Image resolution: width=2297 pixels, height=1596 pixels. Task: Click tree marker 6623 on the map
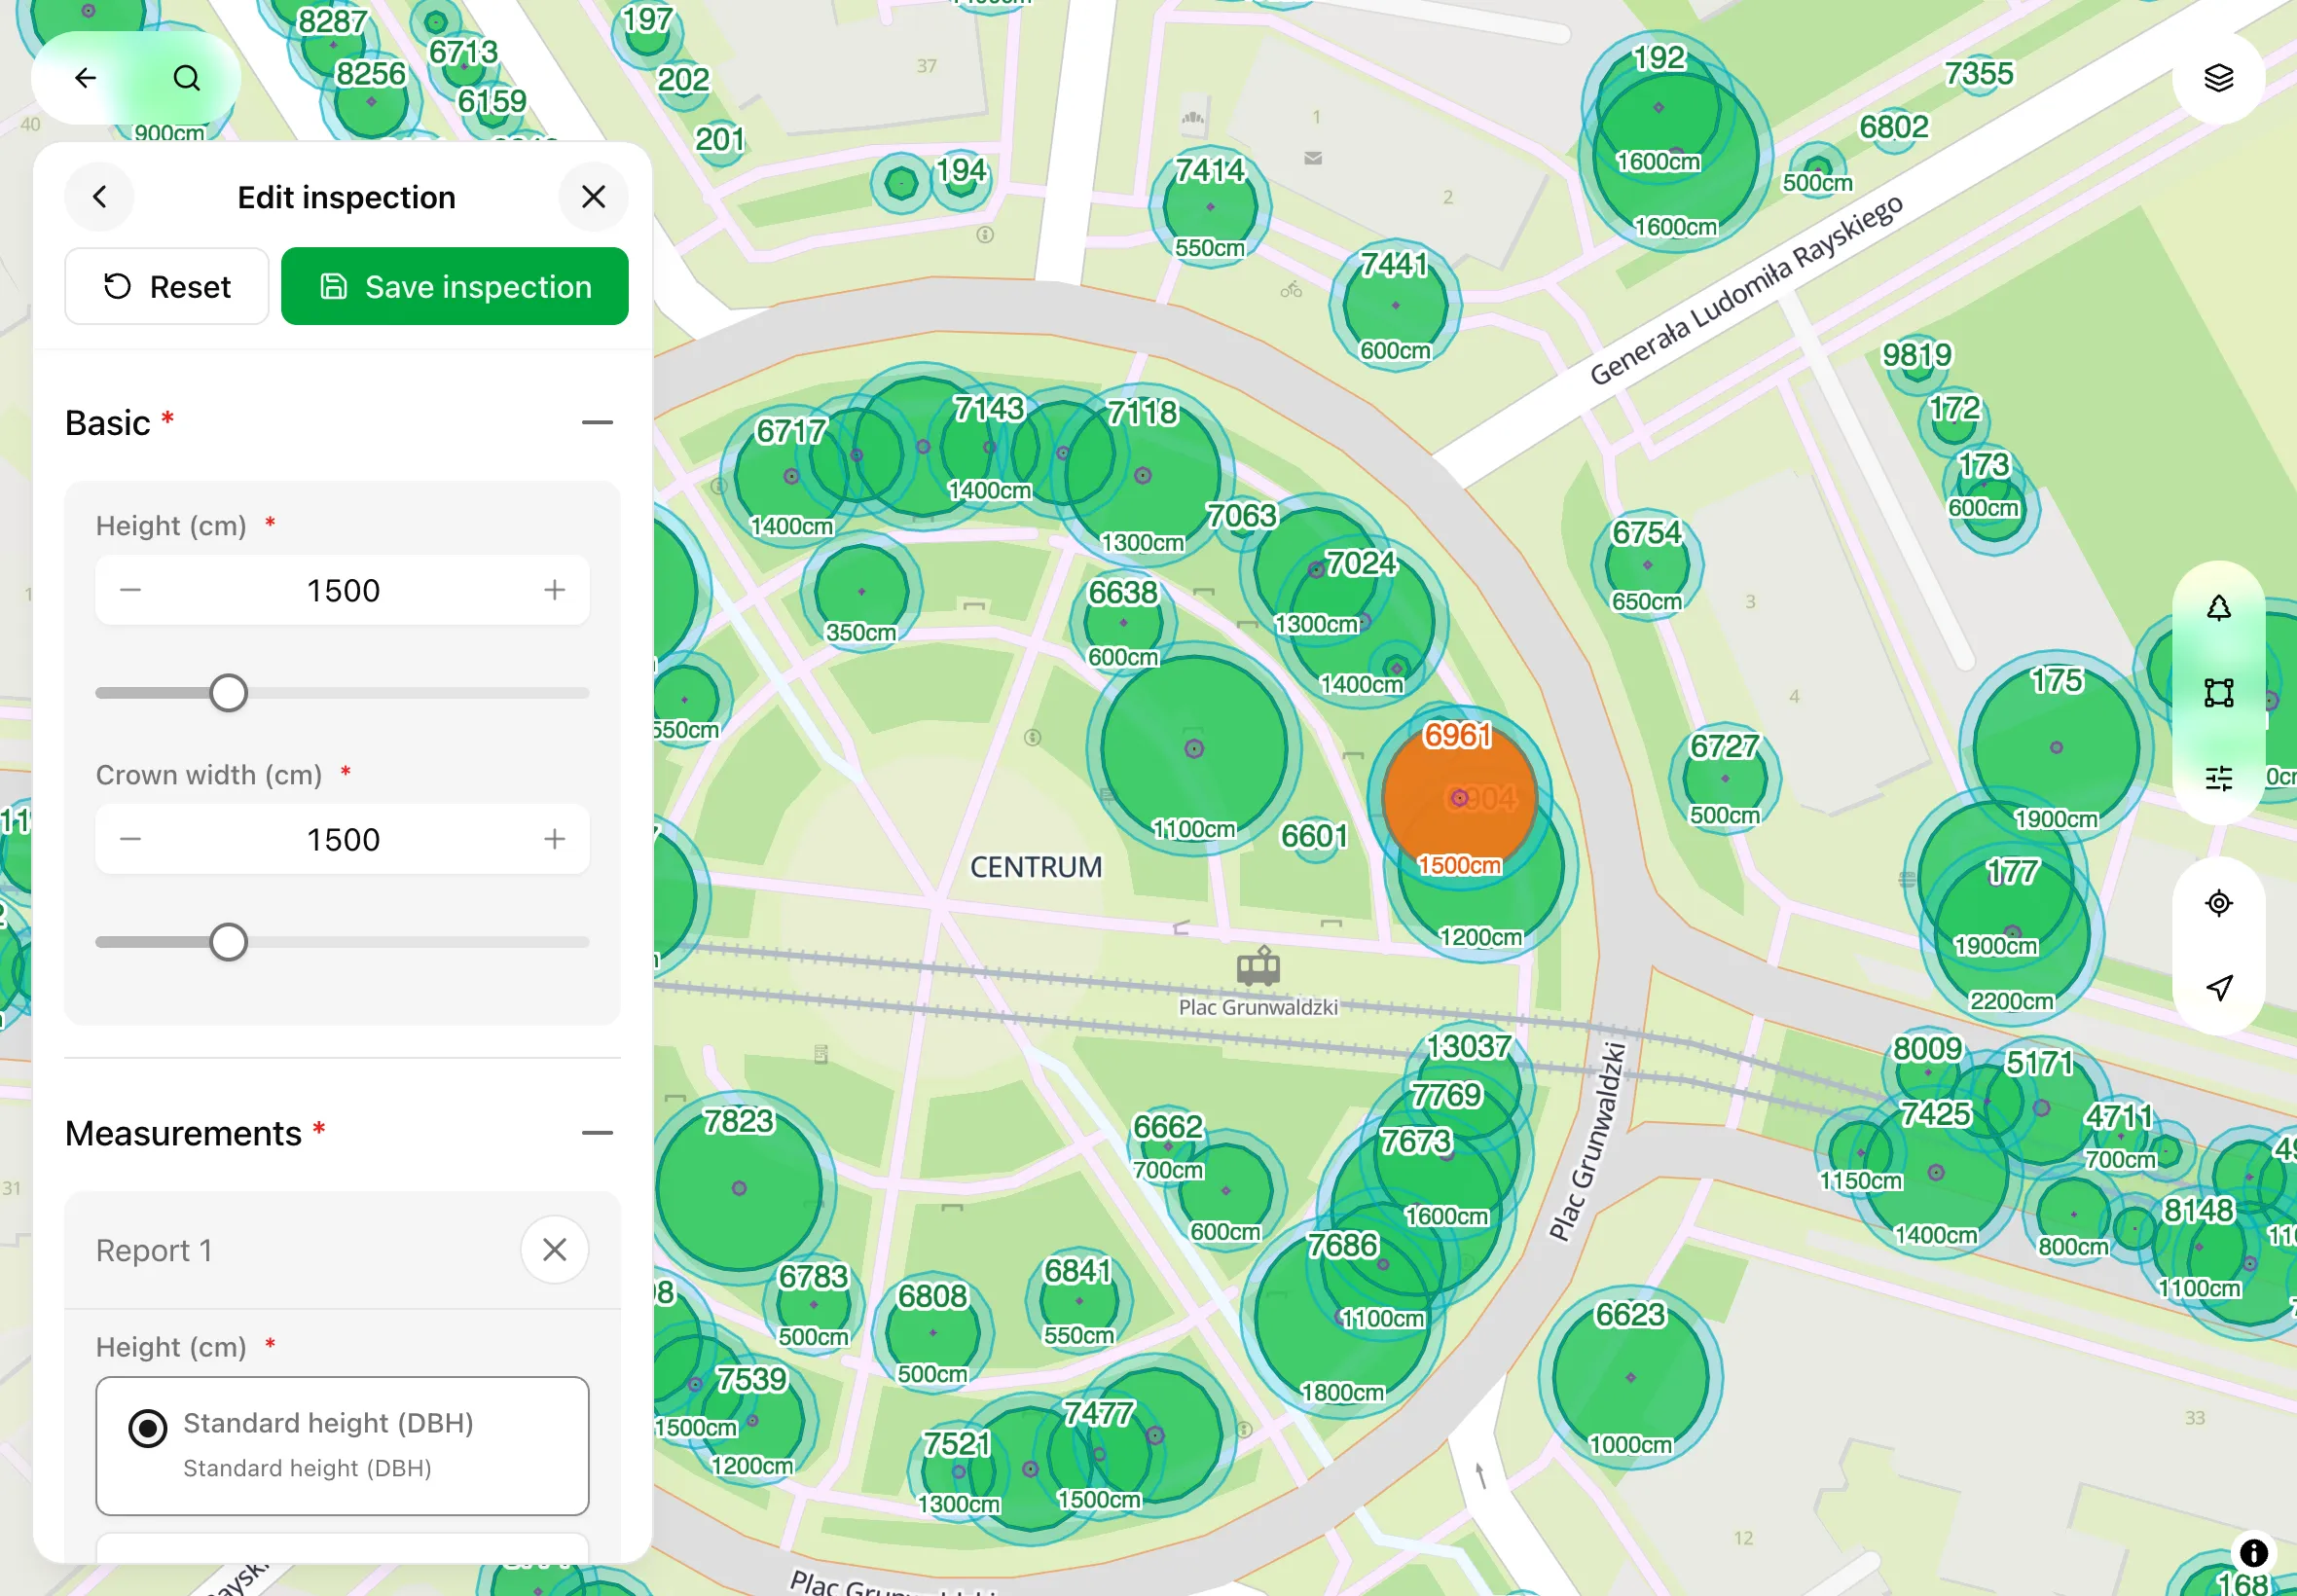click(x=1630, y=1377)
